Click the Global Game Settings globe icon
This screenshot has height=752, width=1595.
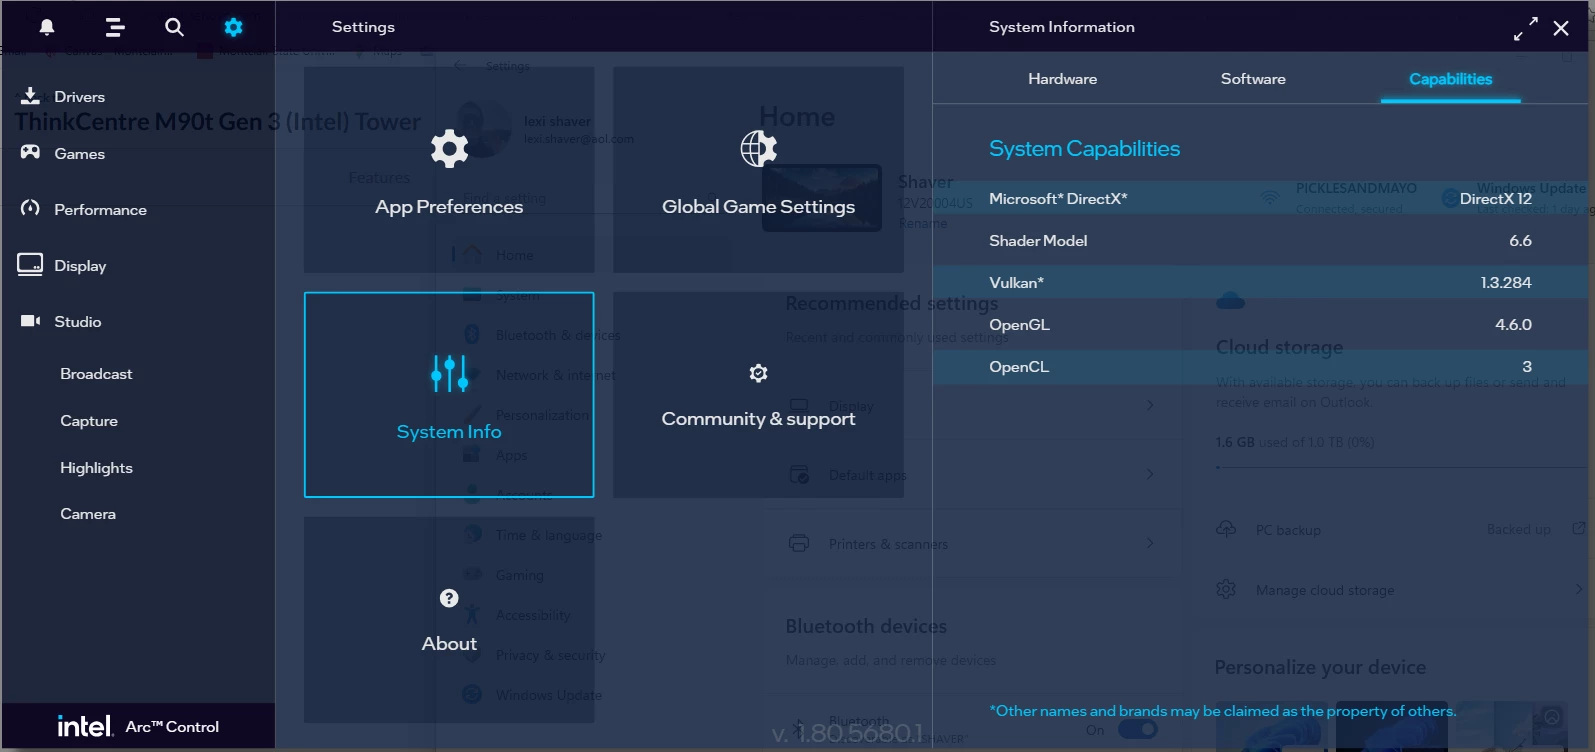point(758,148)
